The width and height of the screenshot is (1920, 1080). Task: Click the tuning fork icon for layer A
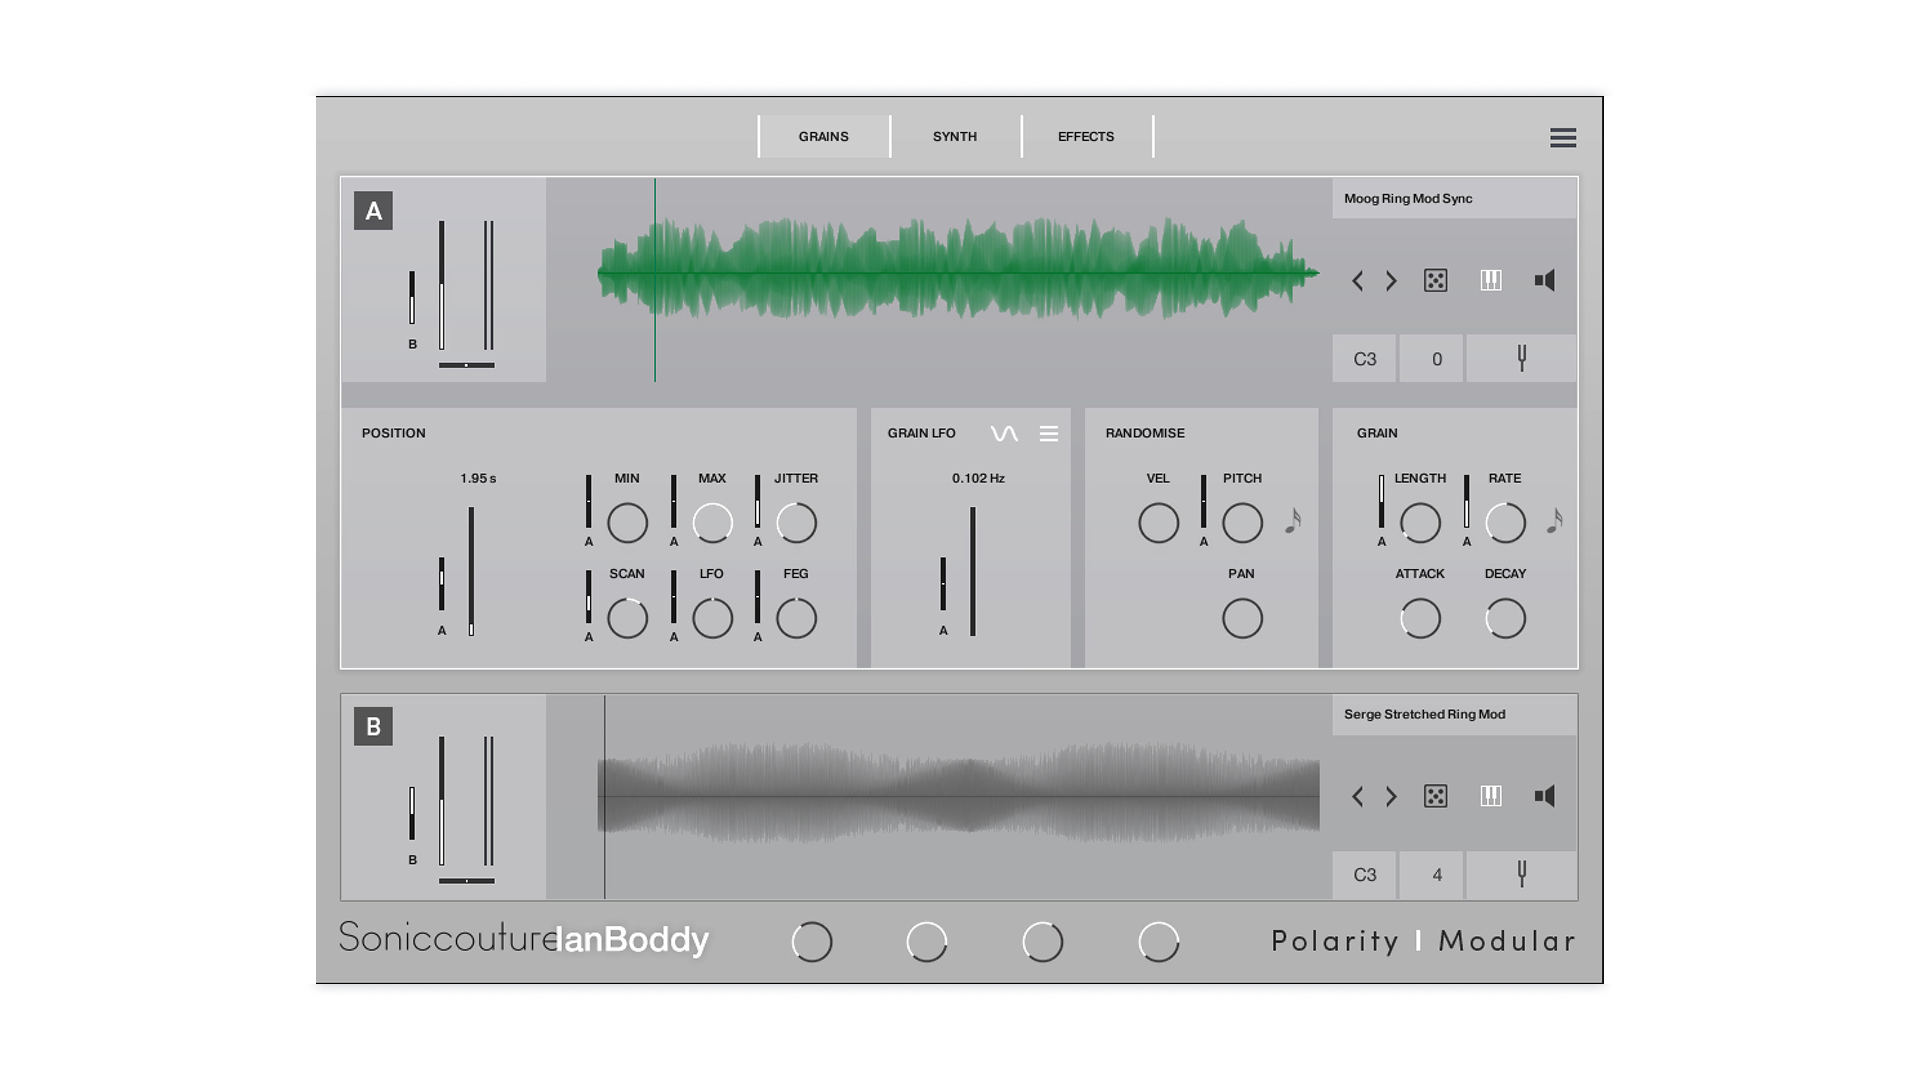(x=1521, y=357)
